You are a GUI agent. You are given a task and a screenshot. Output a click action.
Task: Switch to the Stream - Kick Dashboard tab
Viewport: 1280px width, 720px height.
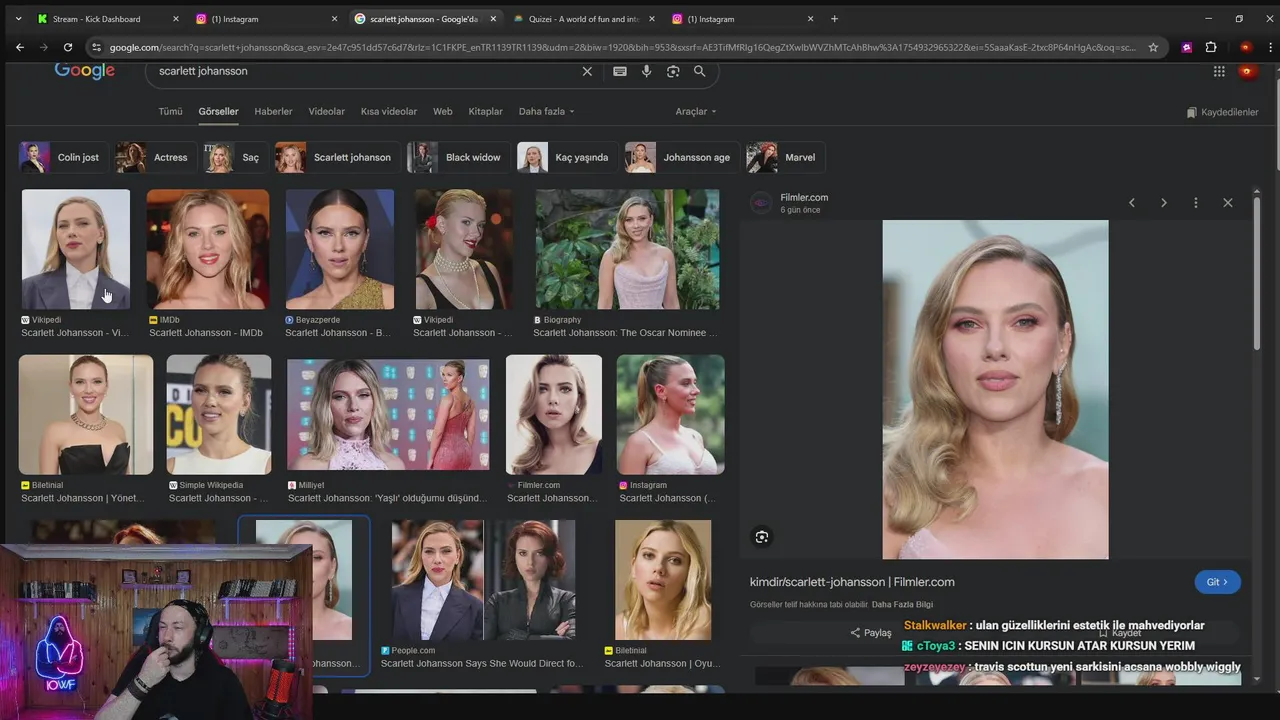click(x=107, y=19)
